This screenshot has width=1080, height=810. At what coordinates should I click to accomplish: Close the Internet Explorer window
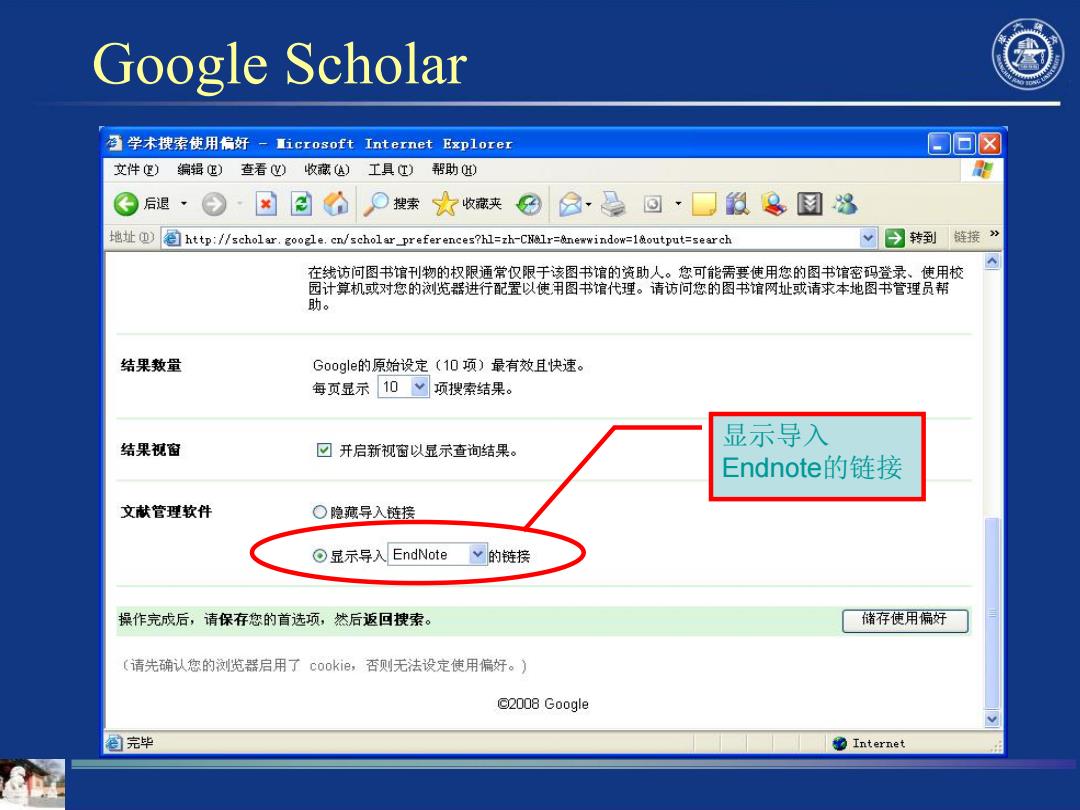coord(990,144)
